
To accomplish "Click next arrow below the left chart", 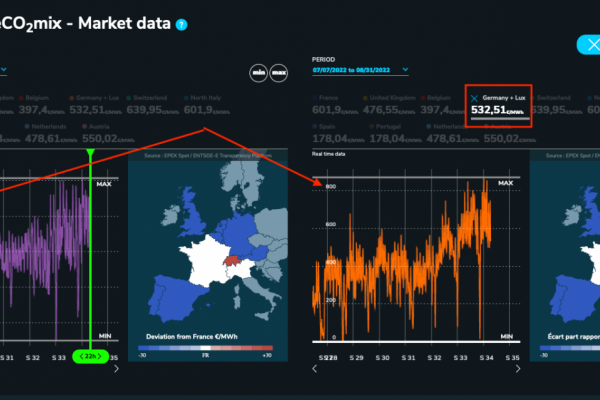I will (x=117, y=368).
